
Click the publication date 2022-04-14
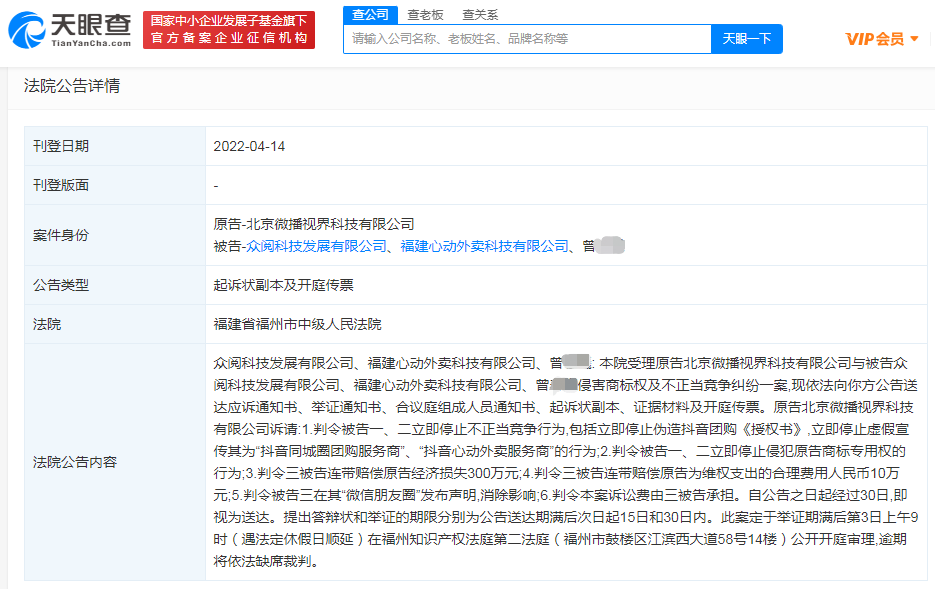pos(249,146)
